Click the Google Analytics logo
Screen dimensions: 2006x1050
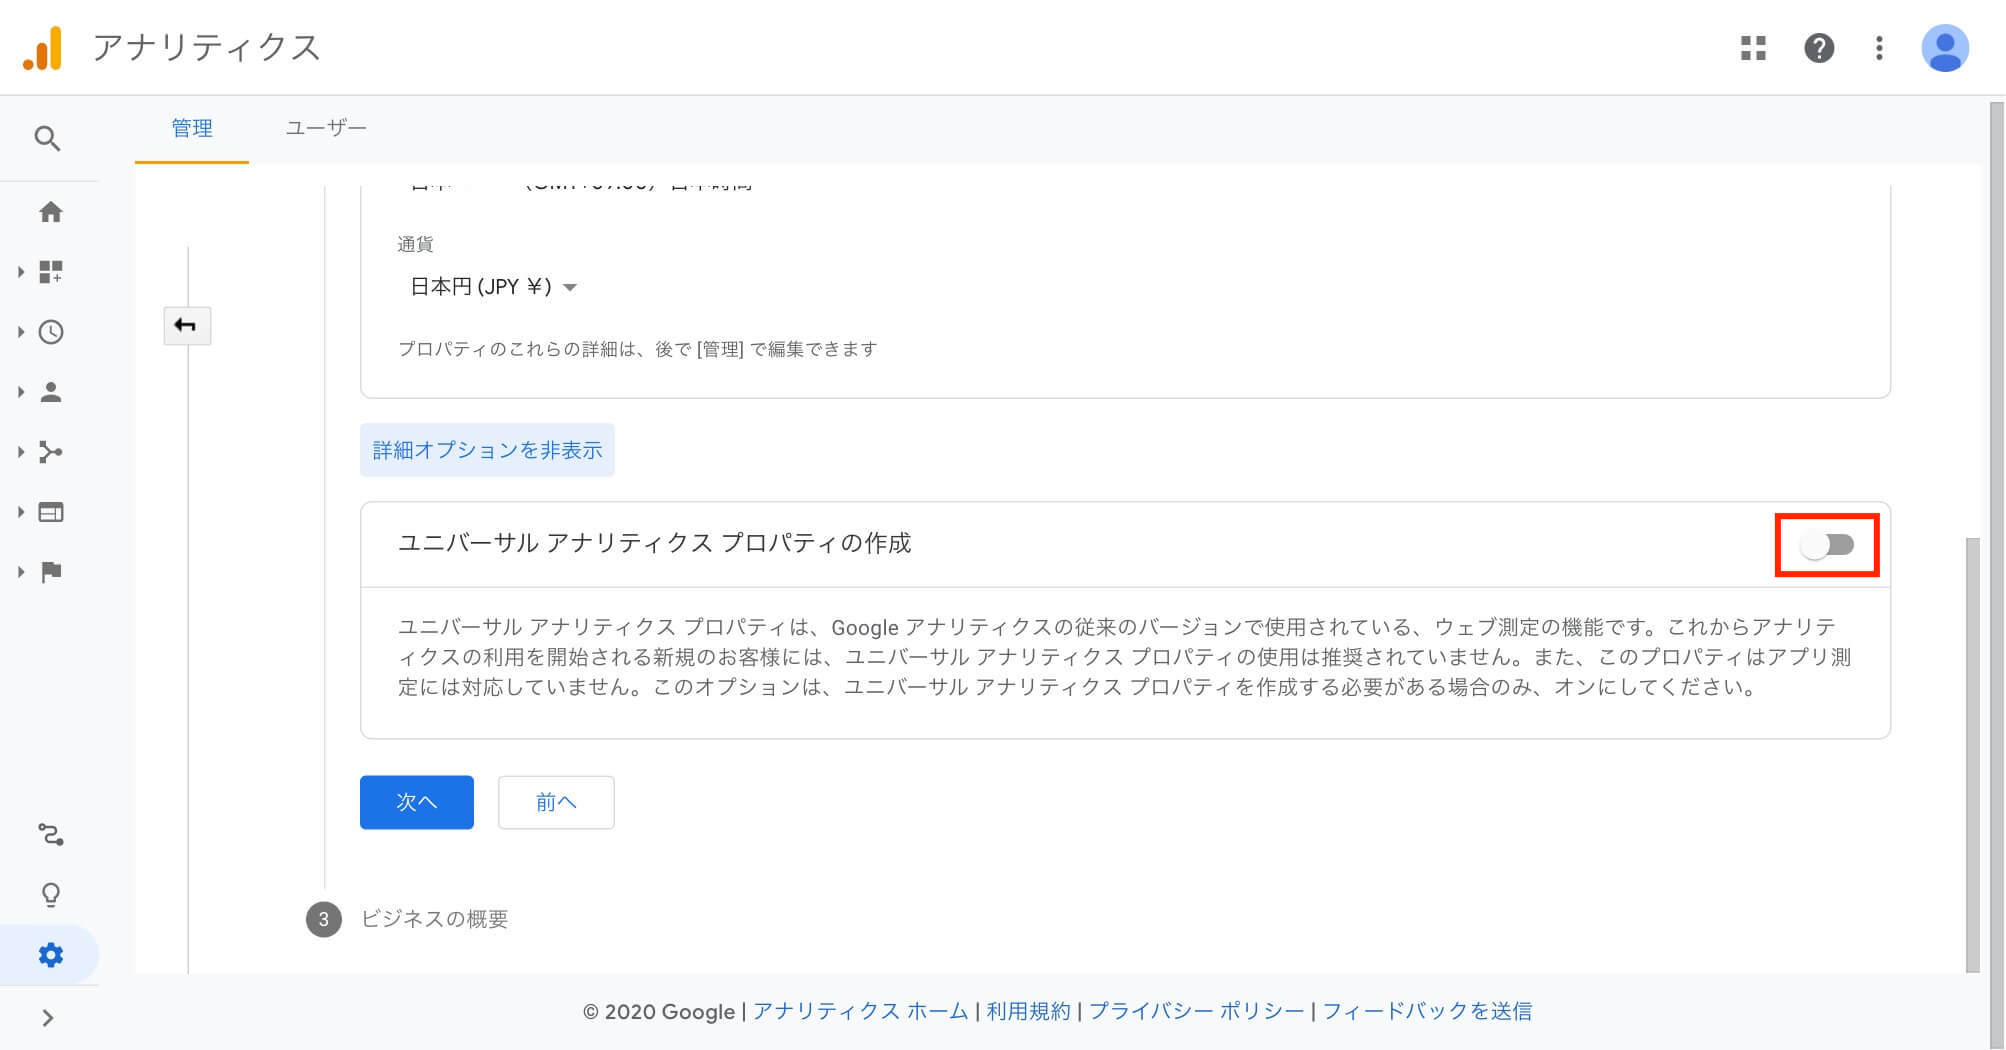tap(43, 48)
